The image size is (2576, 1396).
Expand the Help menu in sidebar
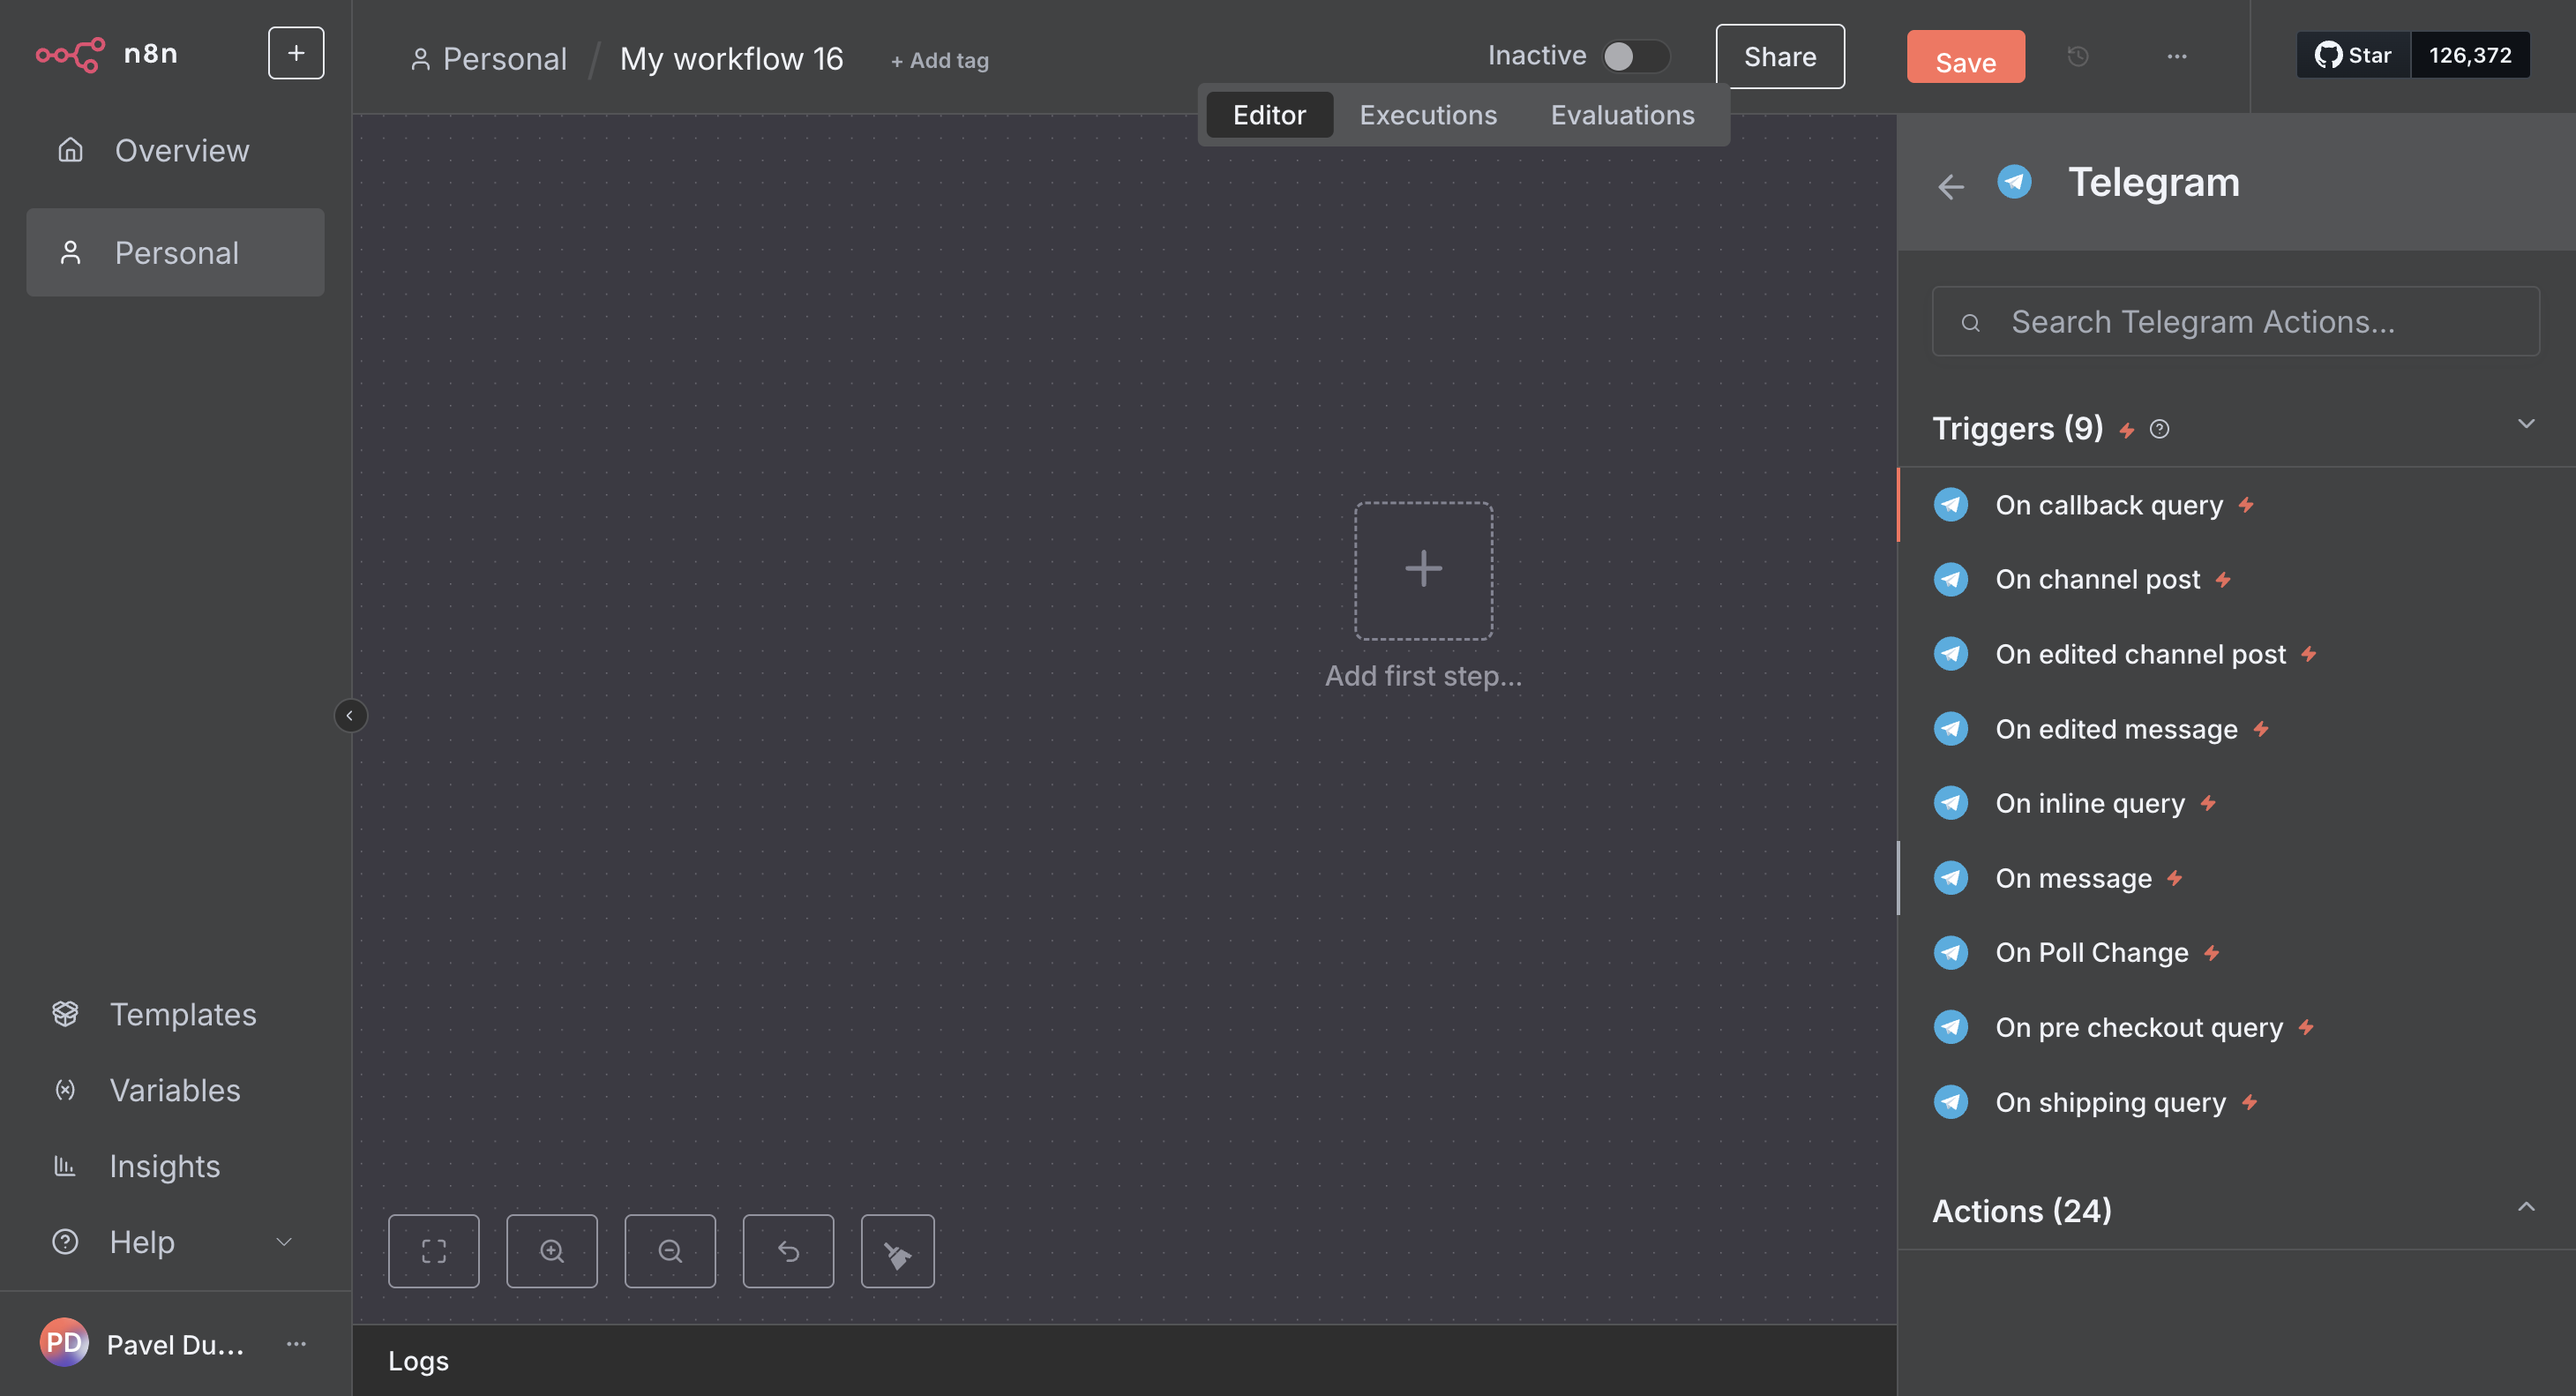(x=283, y=1242)
